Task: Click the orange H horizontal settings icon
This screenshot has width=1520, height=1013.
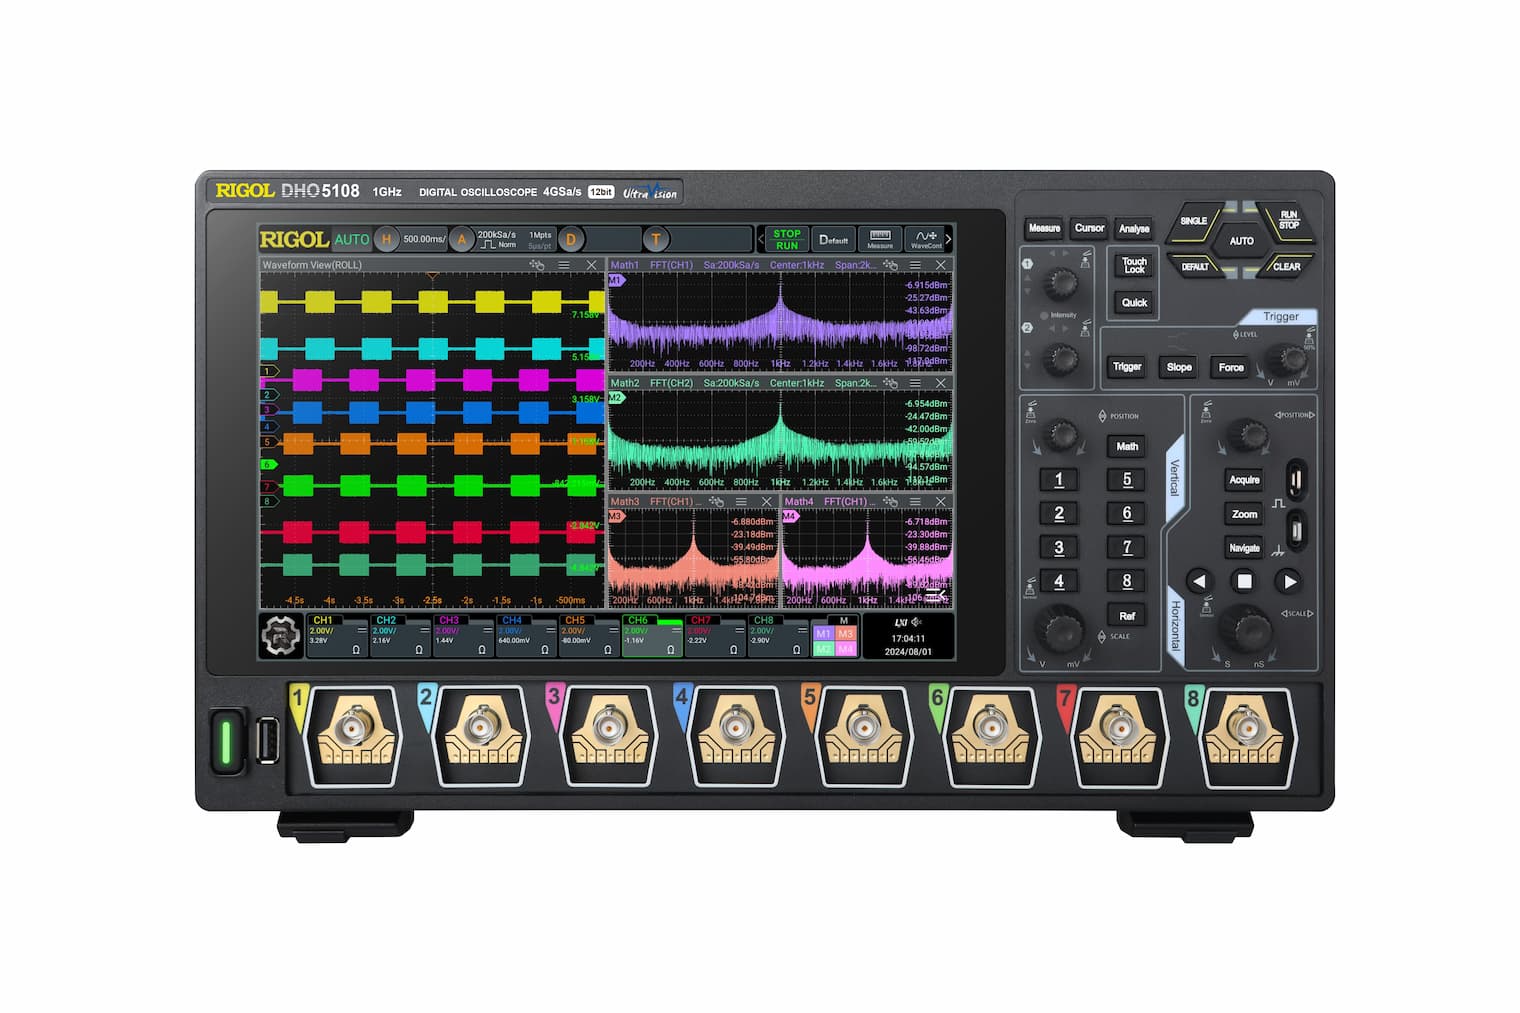Action: [386, 240]
